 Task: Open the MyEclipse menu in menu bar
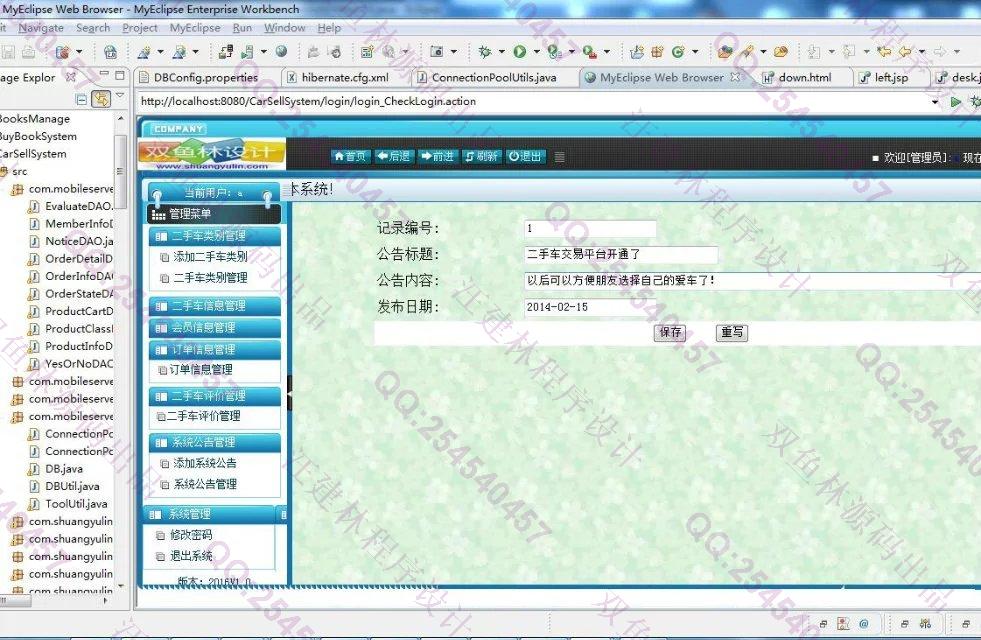click(195, 28)
